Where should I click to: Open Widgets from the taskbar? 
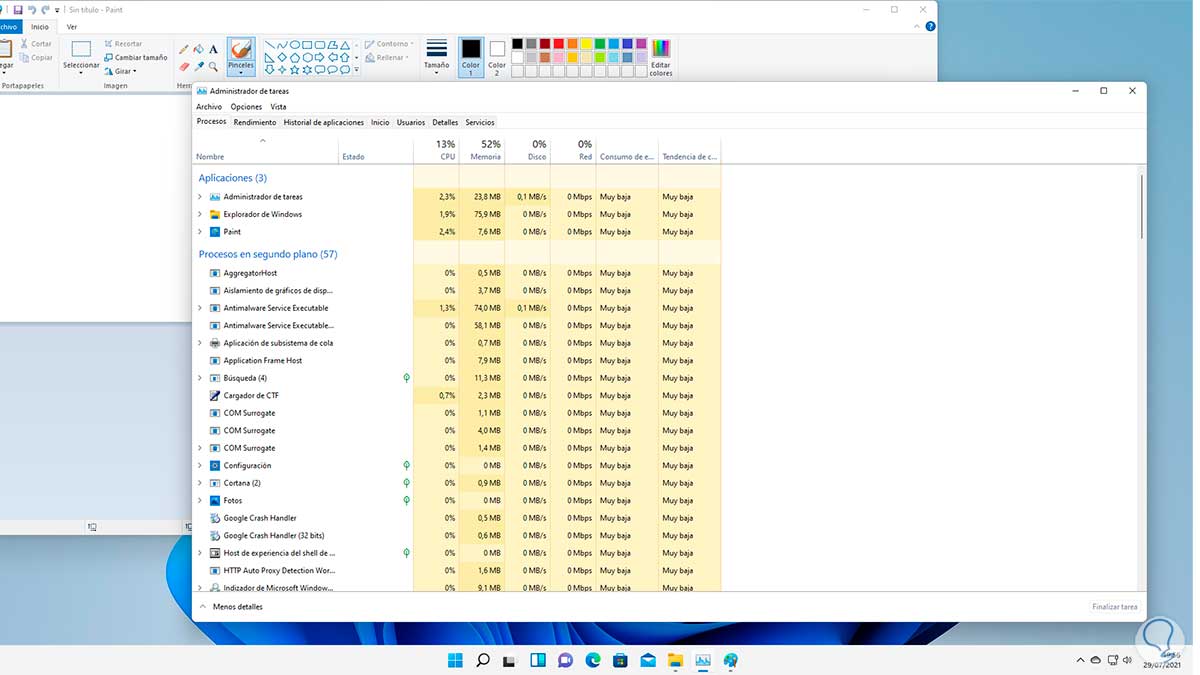point(538,660)
